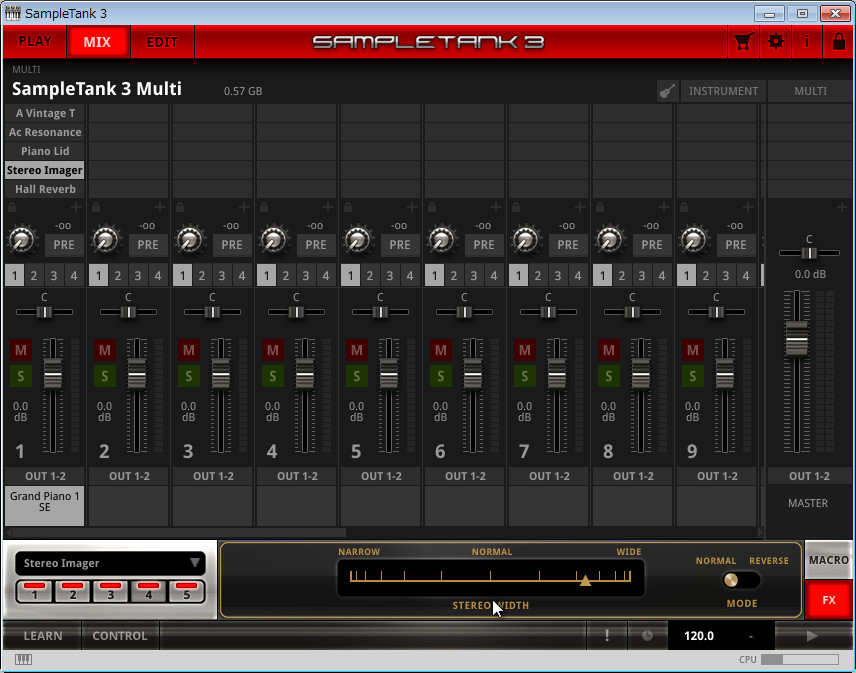Open master OUT 1-2 output selector
The height and width of the screenshot is (673, 856).
pyautogui.click(x=809, y=476)
